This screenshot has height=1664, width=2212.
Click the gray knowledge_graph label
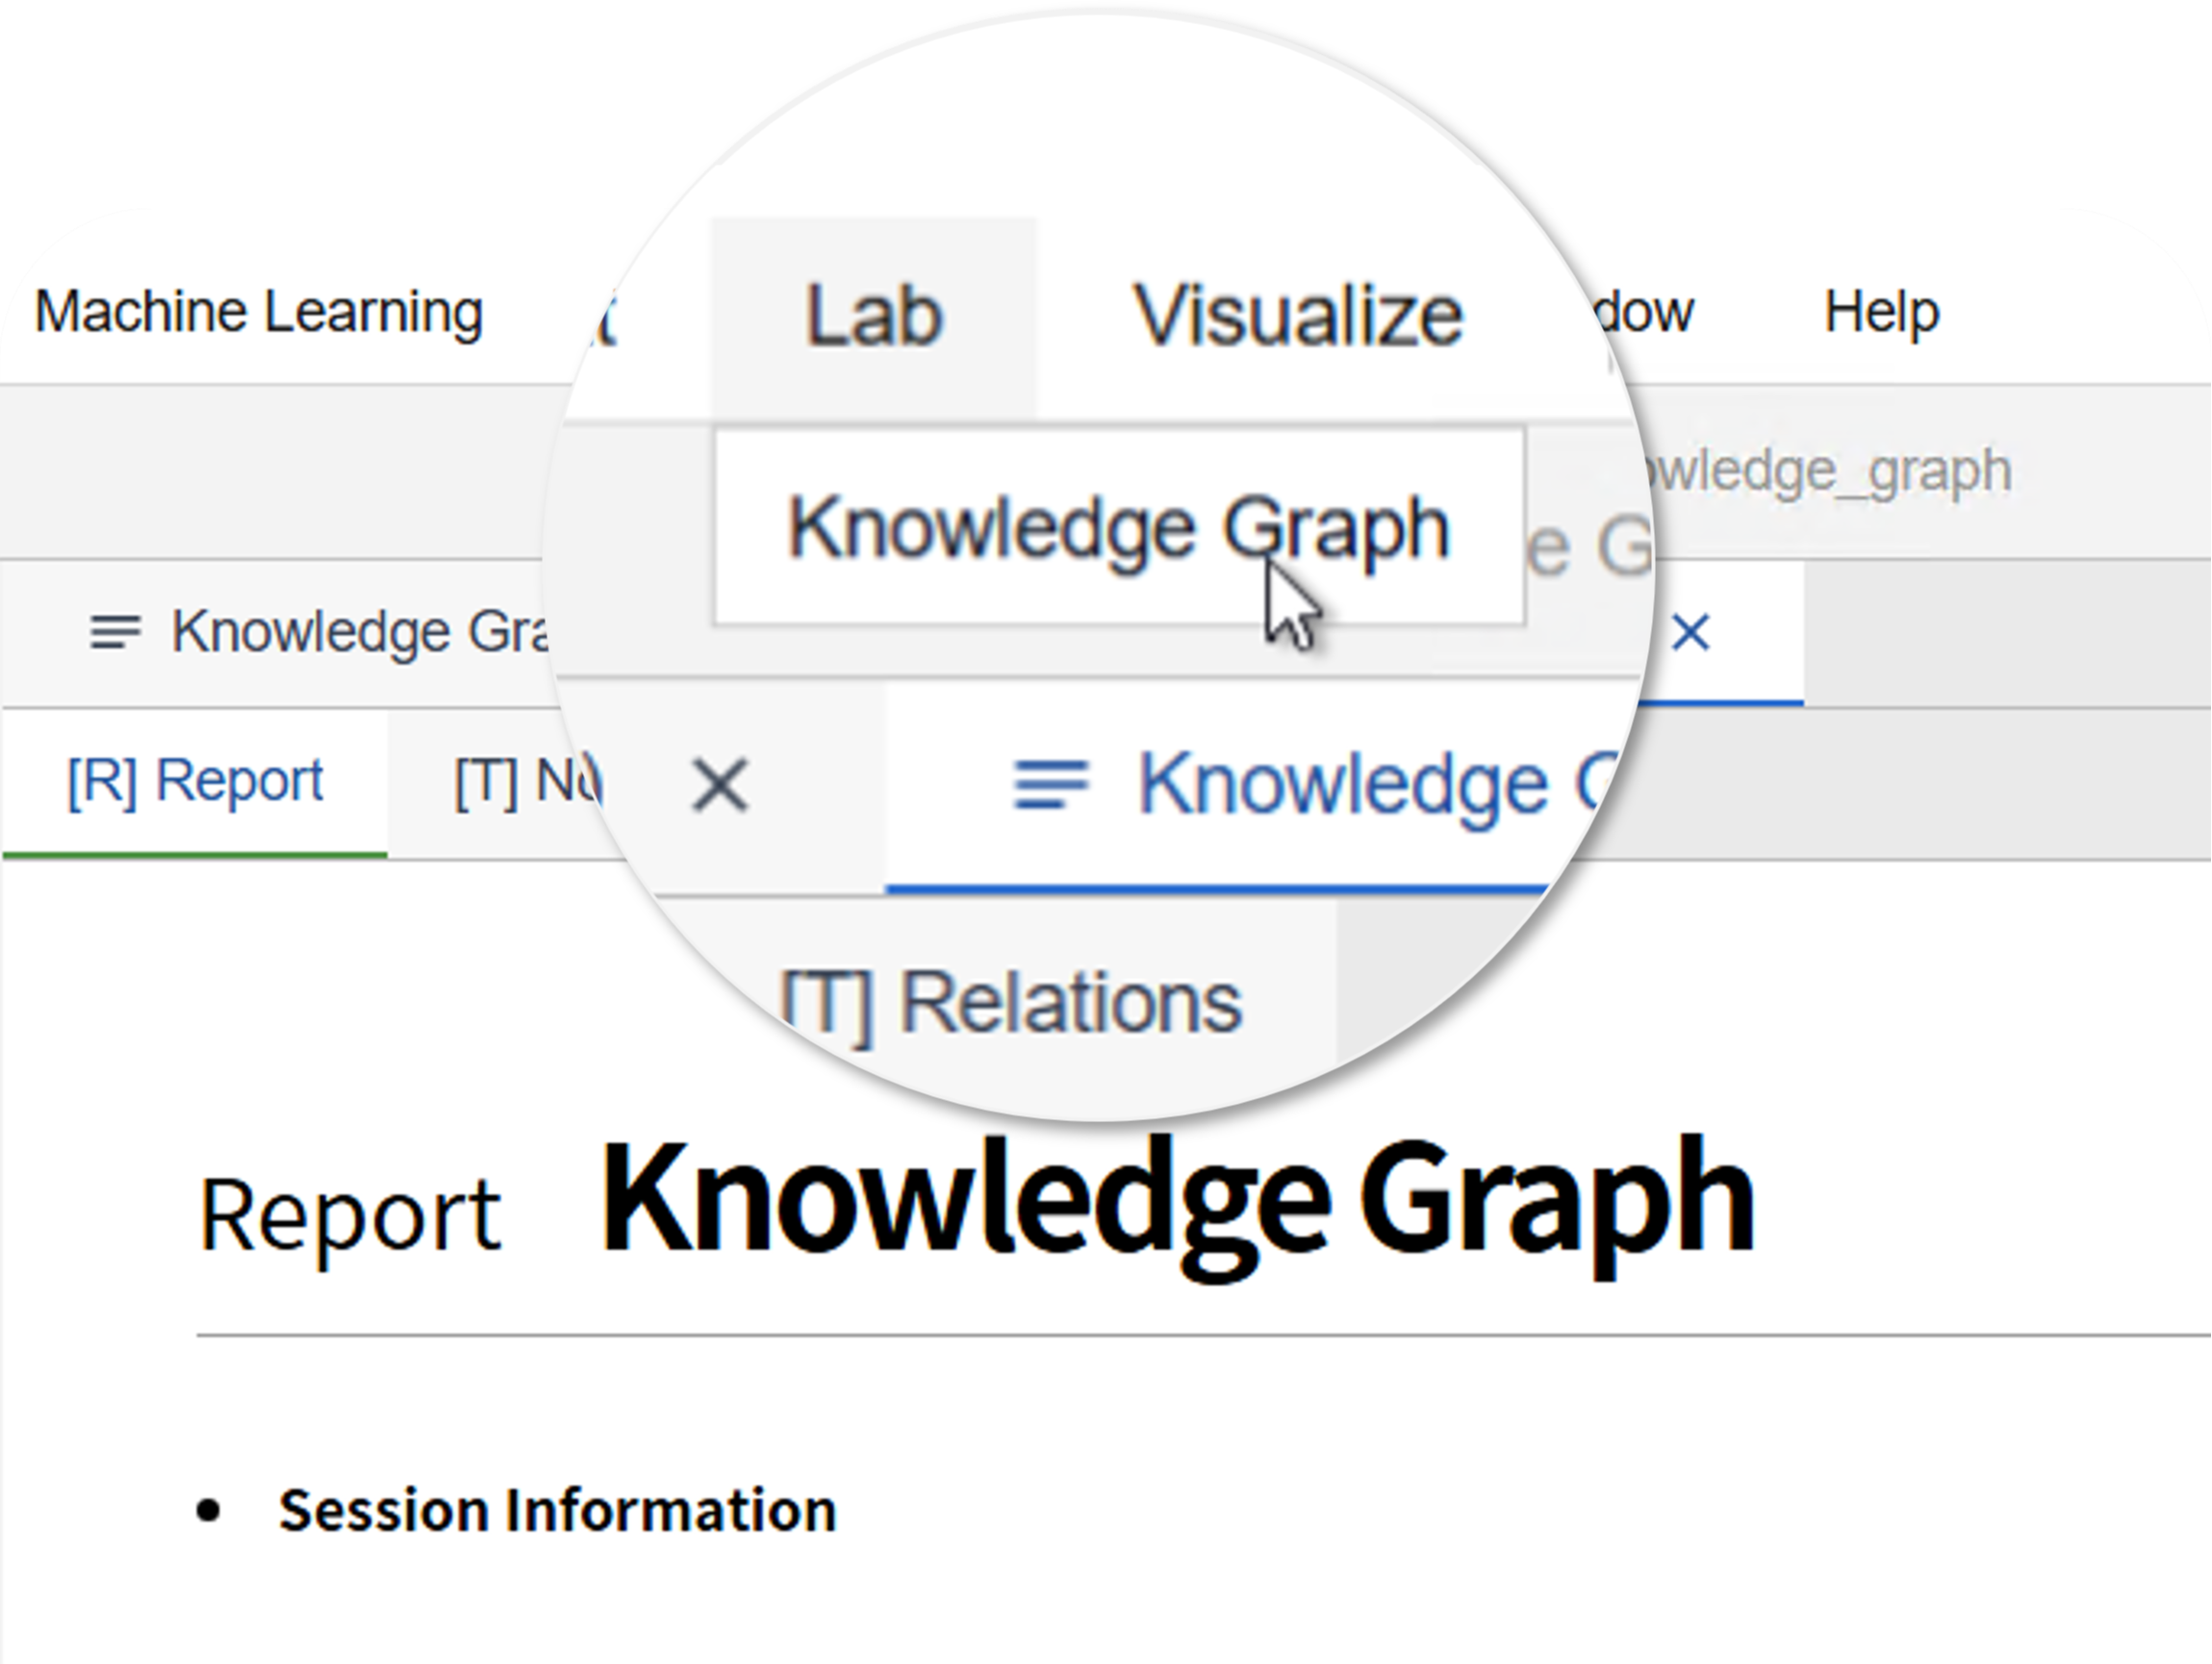[x=1822, y=470]
